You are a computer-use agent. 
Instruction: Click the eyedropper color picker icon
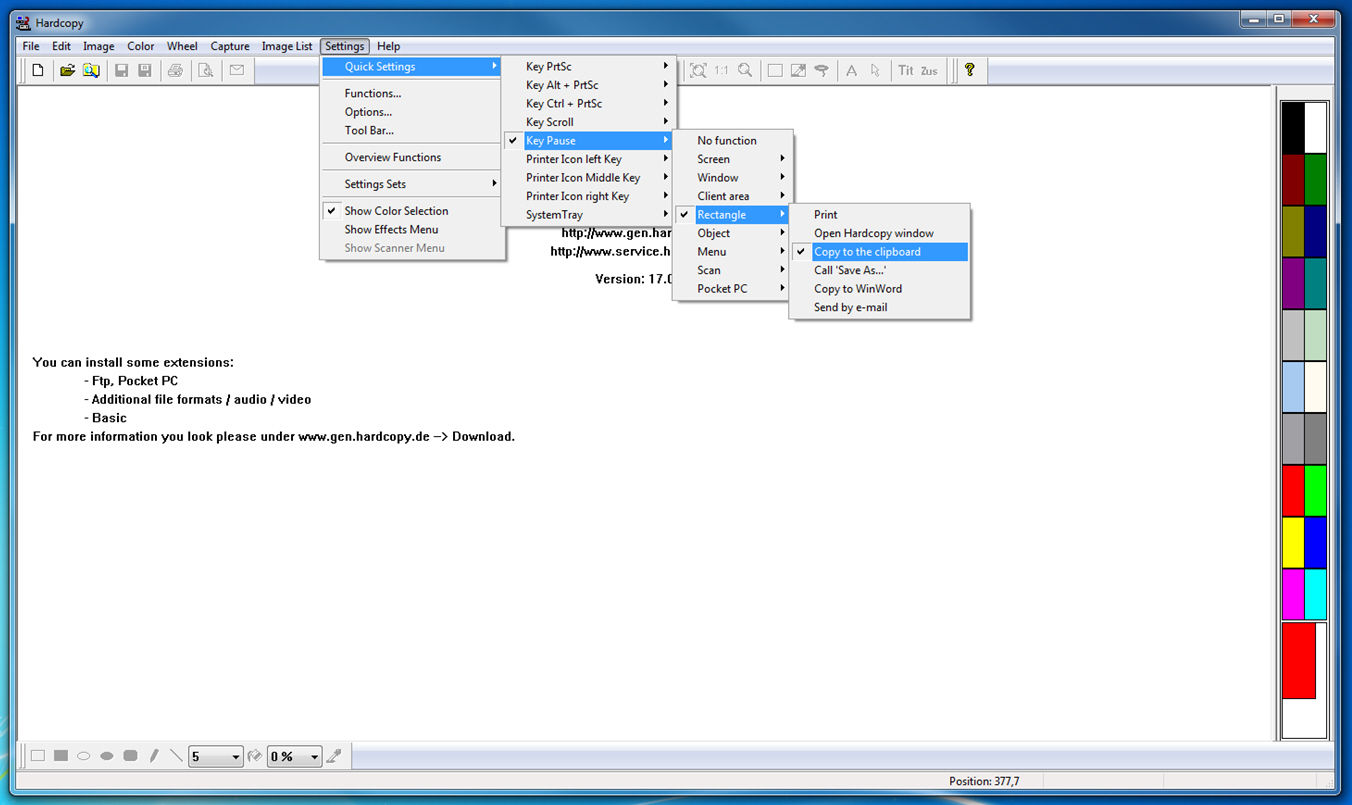pos(334,756)
